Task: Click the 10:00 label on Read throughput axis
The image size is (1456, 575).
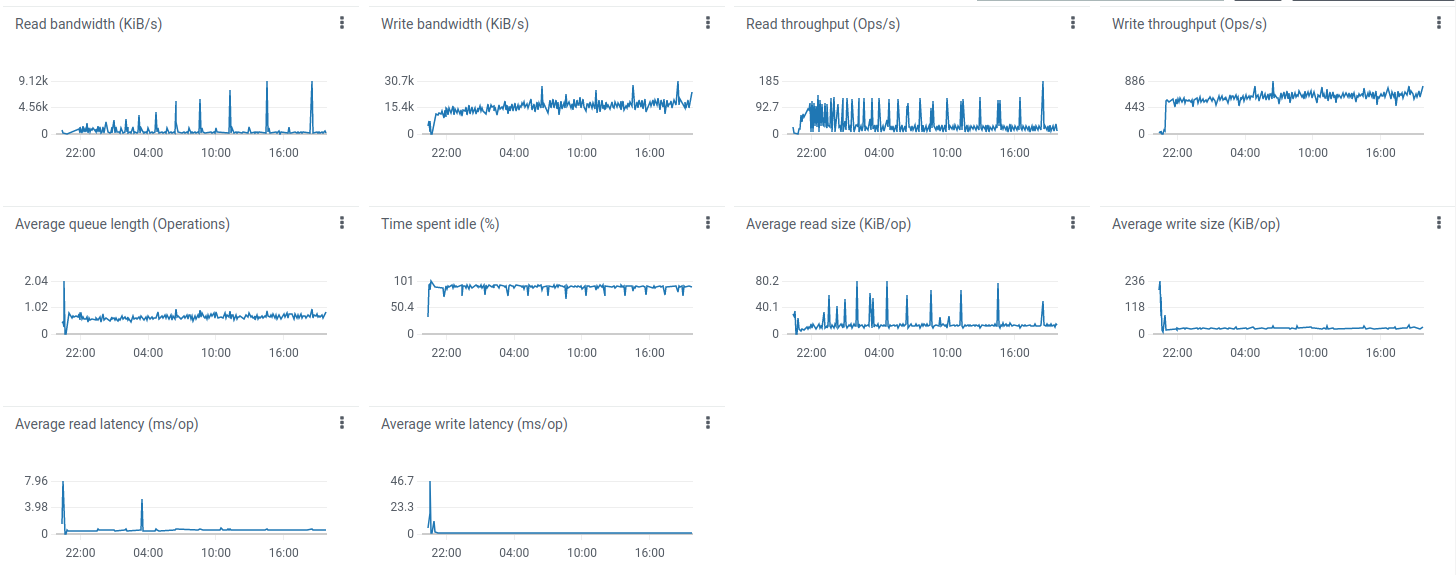Action: [x=947, y=153]
